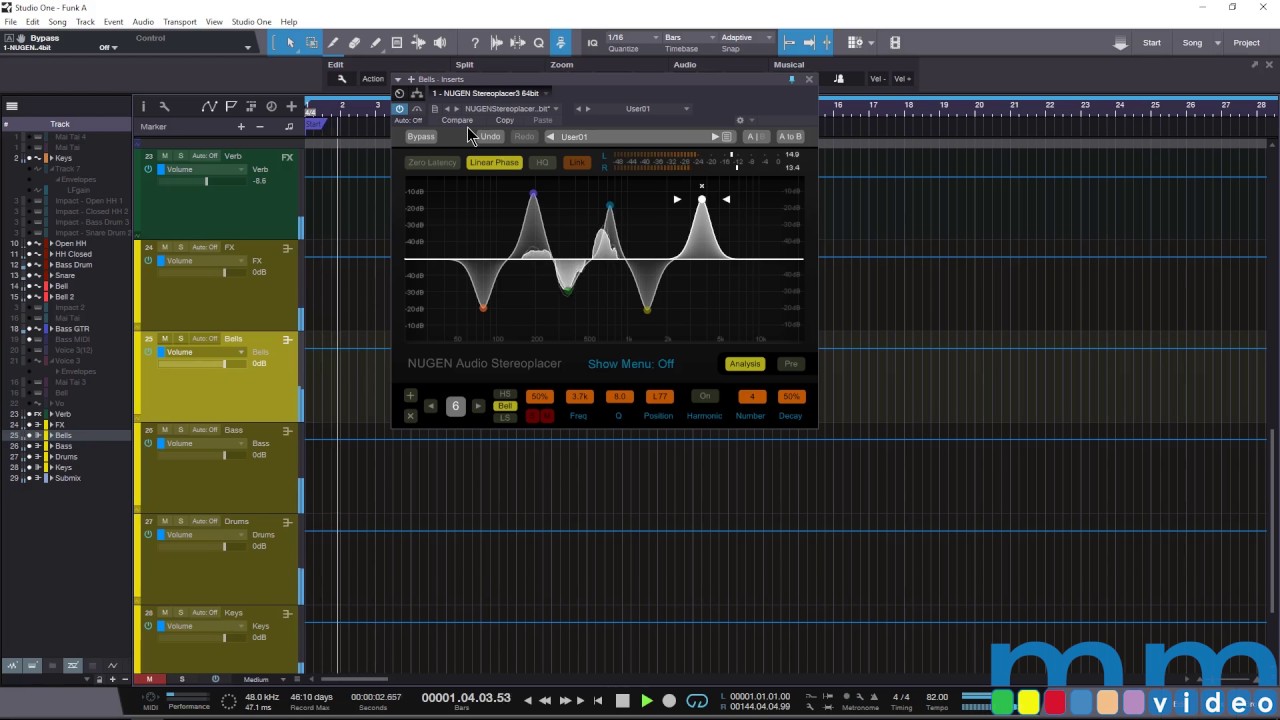Click the add track plus icon
This screenshot has width=1280, height=720.
click(291, 106)
